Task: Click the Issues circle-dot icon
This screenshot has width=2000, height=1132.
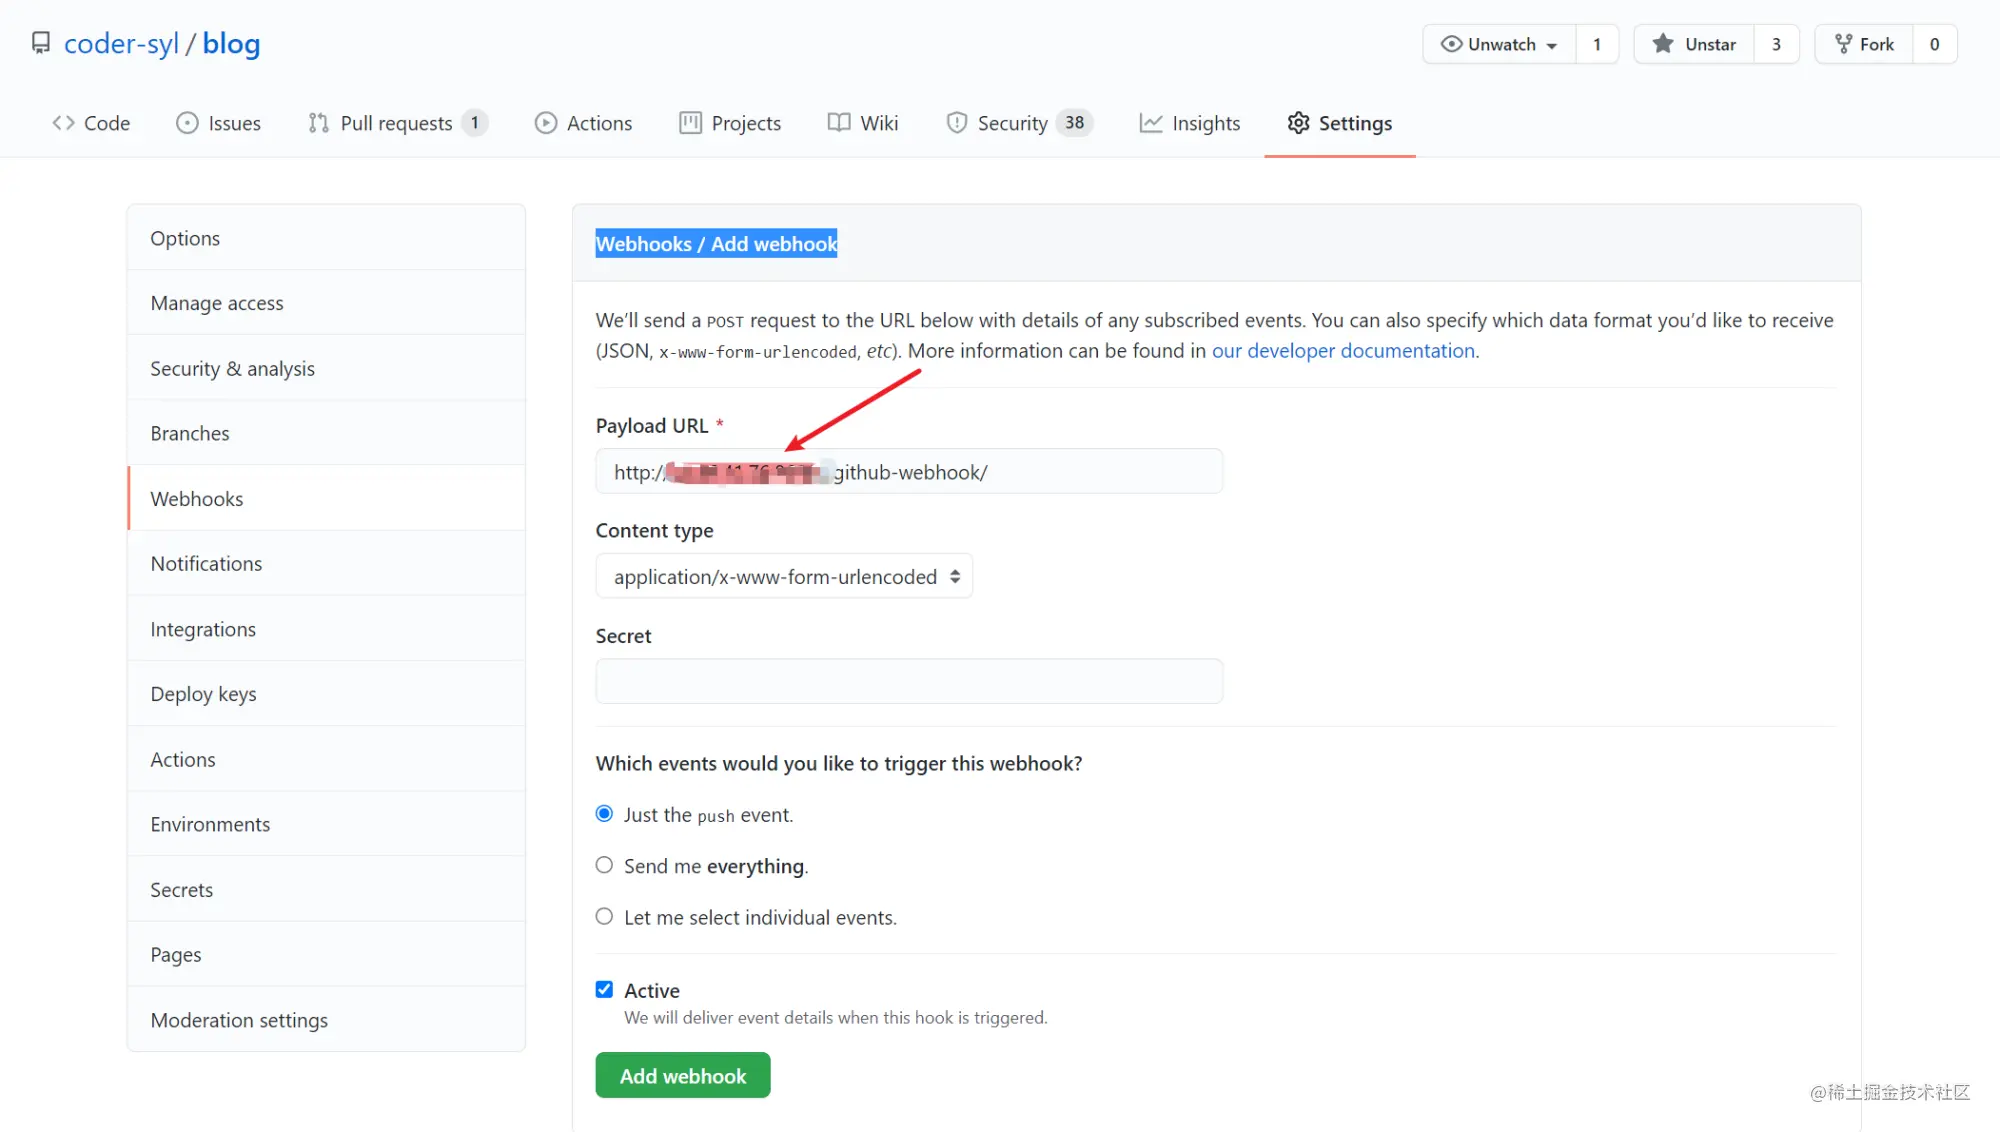Action: [x=187, y=123]
